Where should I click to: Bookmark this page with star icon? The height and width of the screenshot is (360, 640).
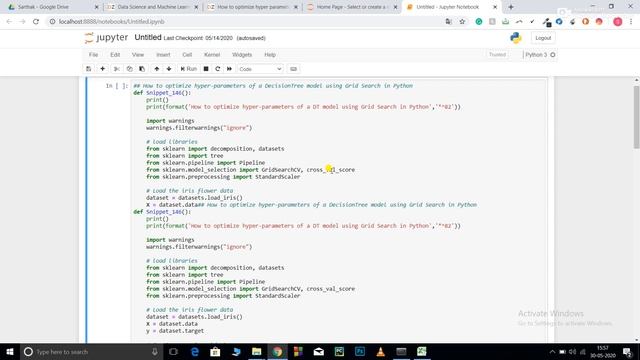(x=462, y=22)
